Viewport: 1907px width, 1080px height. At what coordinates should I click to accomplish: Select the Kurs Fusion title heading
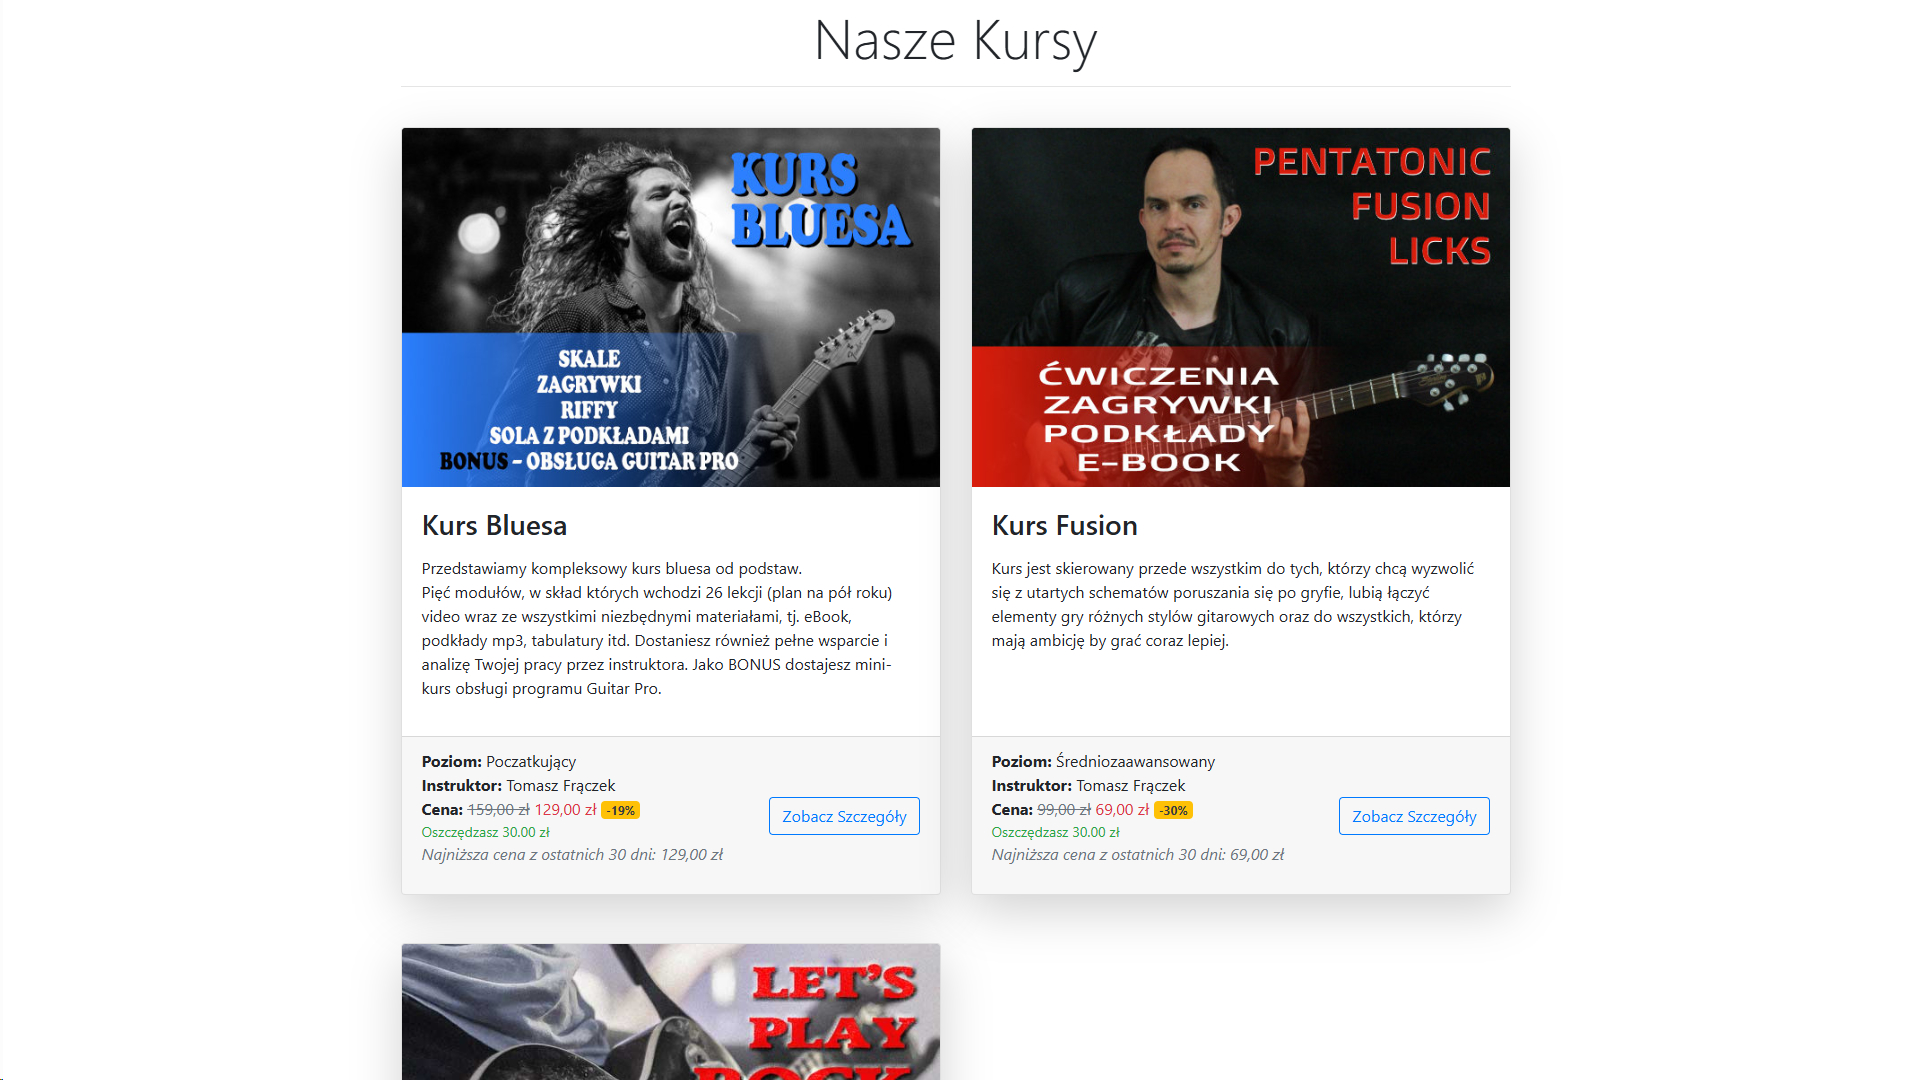(x=1064, y=525)
